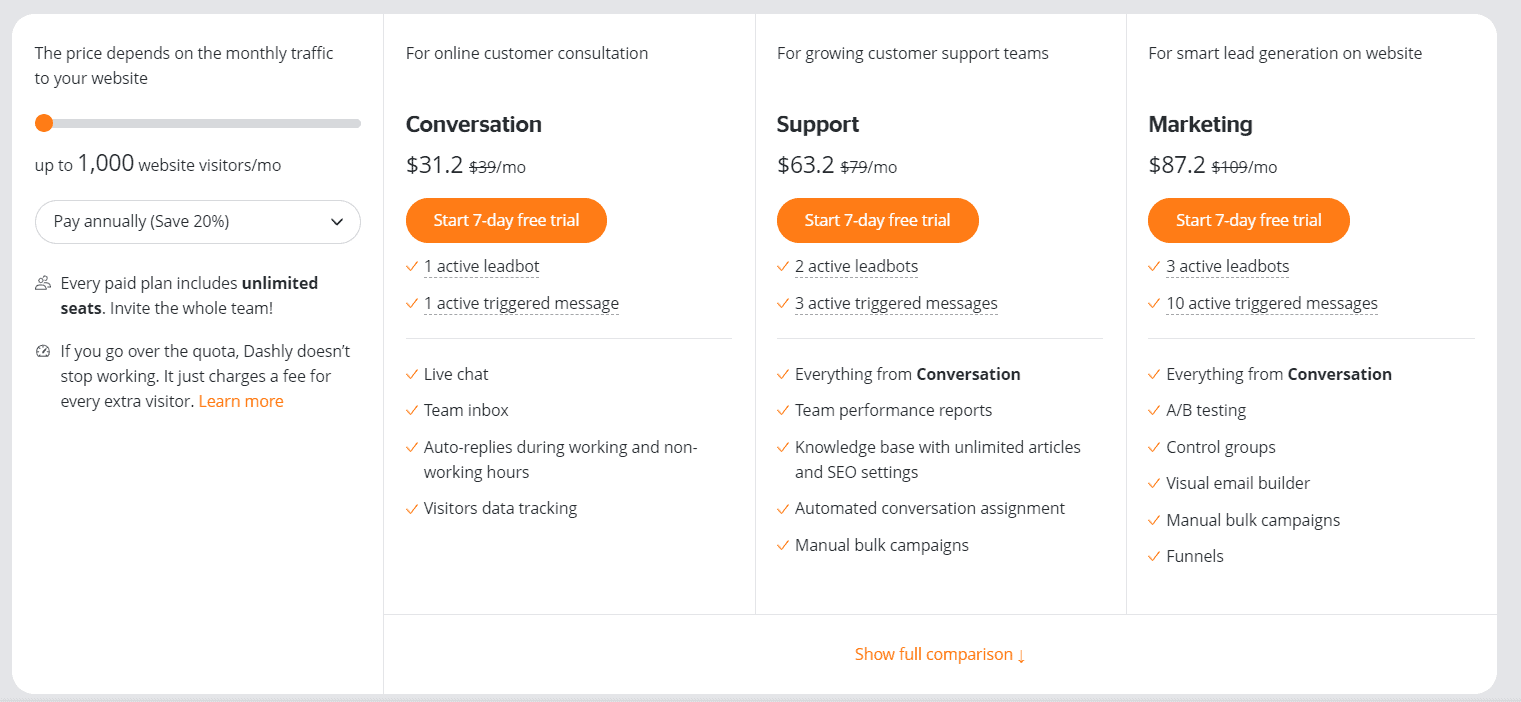Click the unlimited seats people icon
Screen dimensions: 1521x702
coord(43,283)
